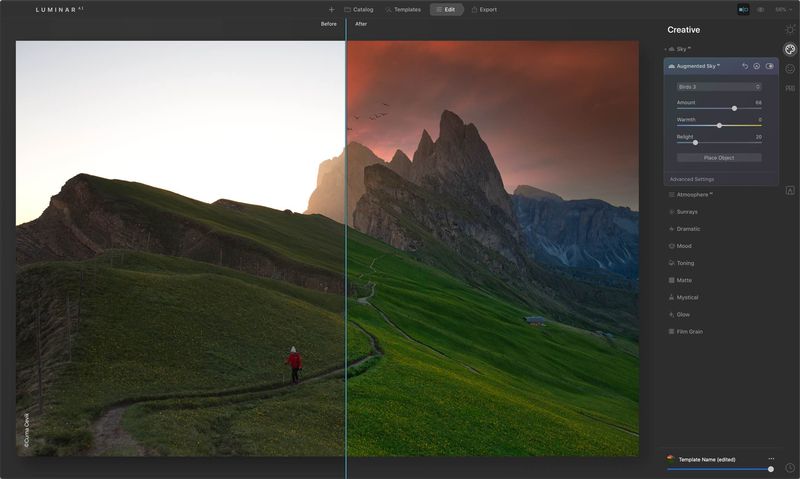Open the Matte tool
Viewport: 800px width, 479px height.
680,280
